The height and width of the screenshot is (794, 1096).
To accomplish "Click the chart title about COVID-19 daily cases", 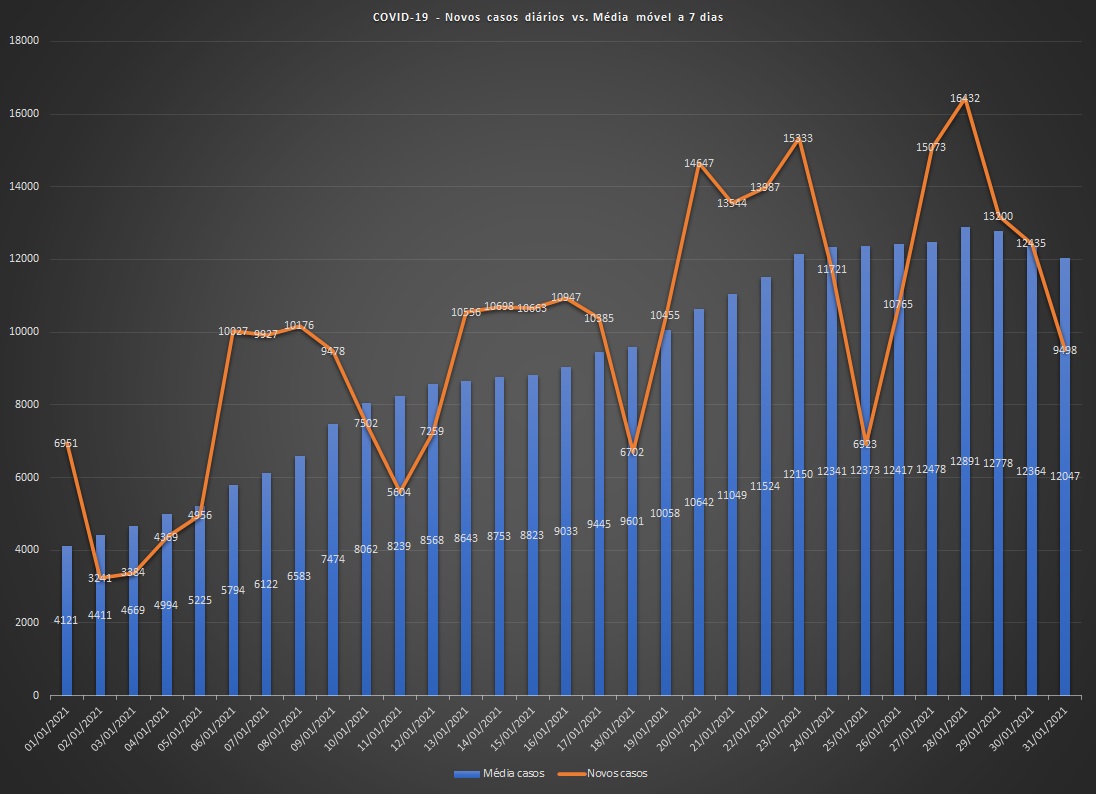I will 547,18.
